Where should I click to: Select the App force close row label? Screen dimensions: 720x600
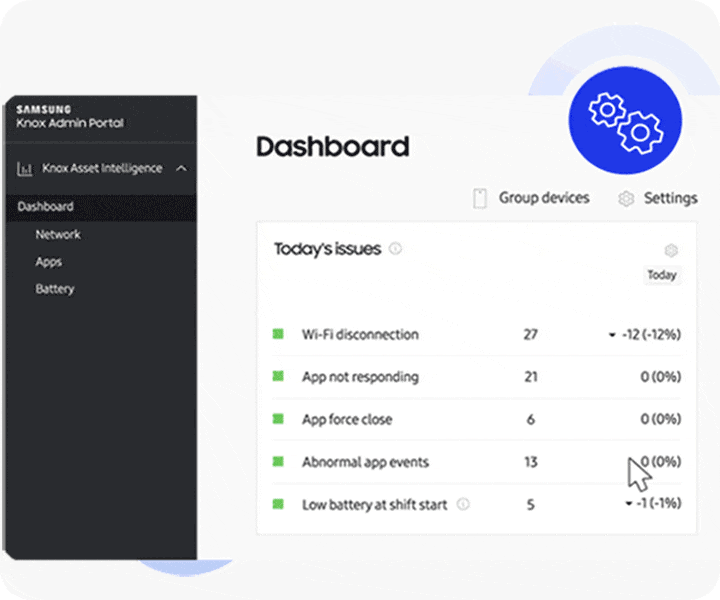pyautogui.click(x=347, y=419)
